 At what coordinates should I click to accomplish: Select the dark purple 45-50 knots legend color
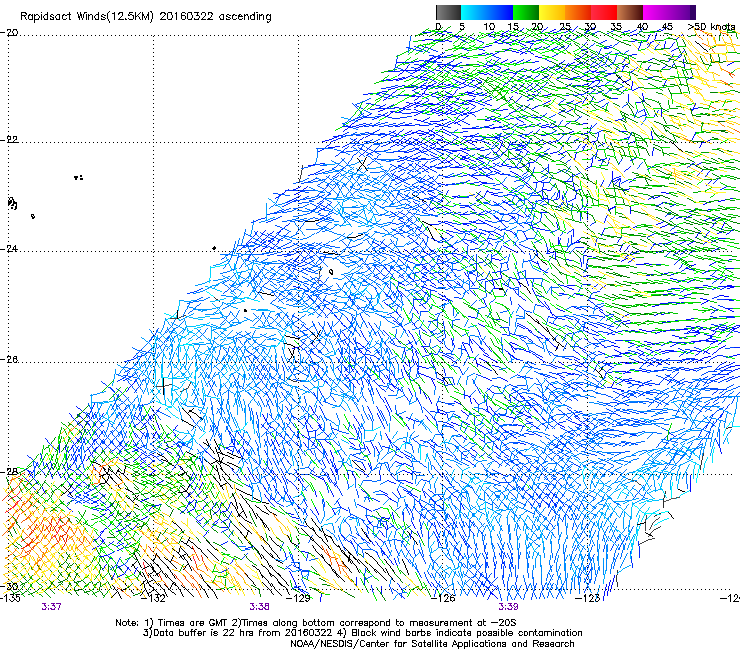[682, 12]
